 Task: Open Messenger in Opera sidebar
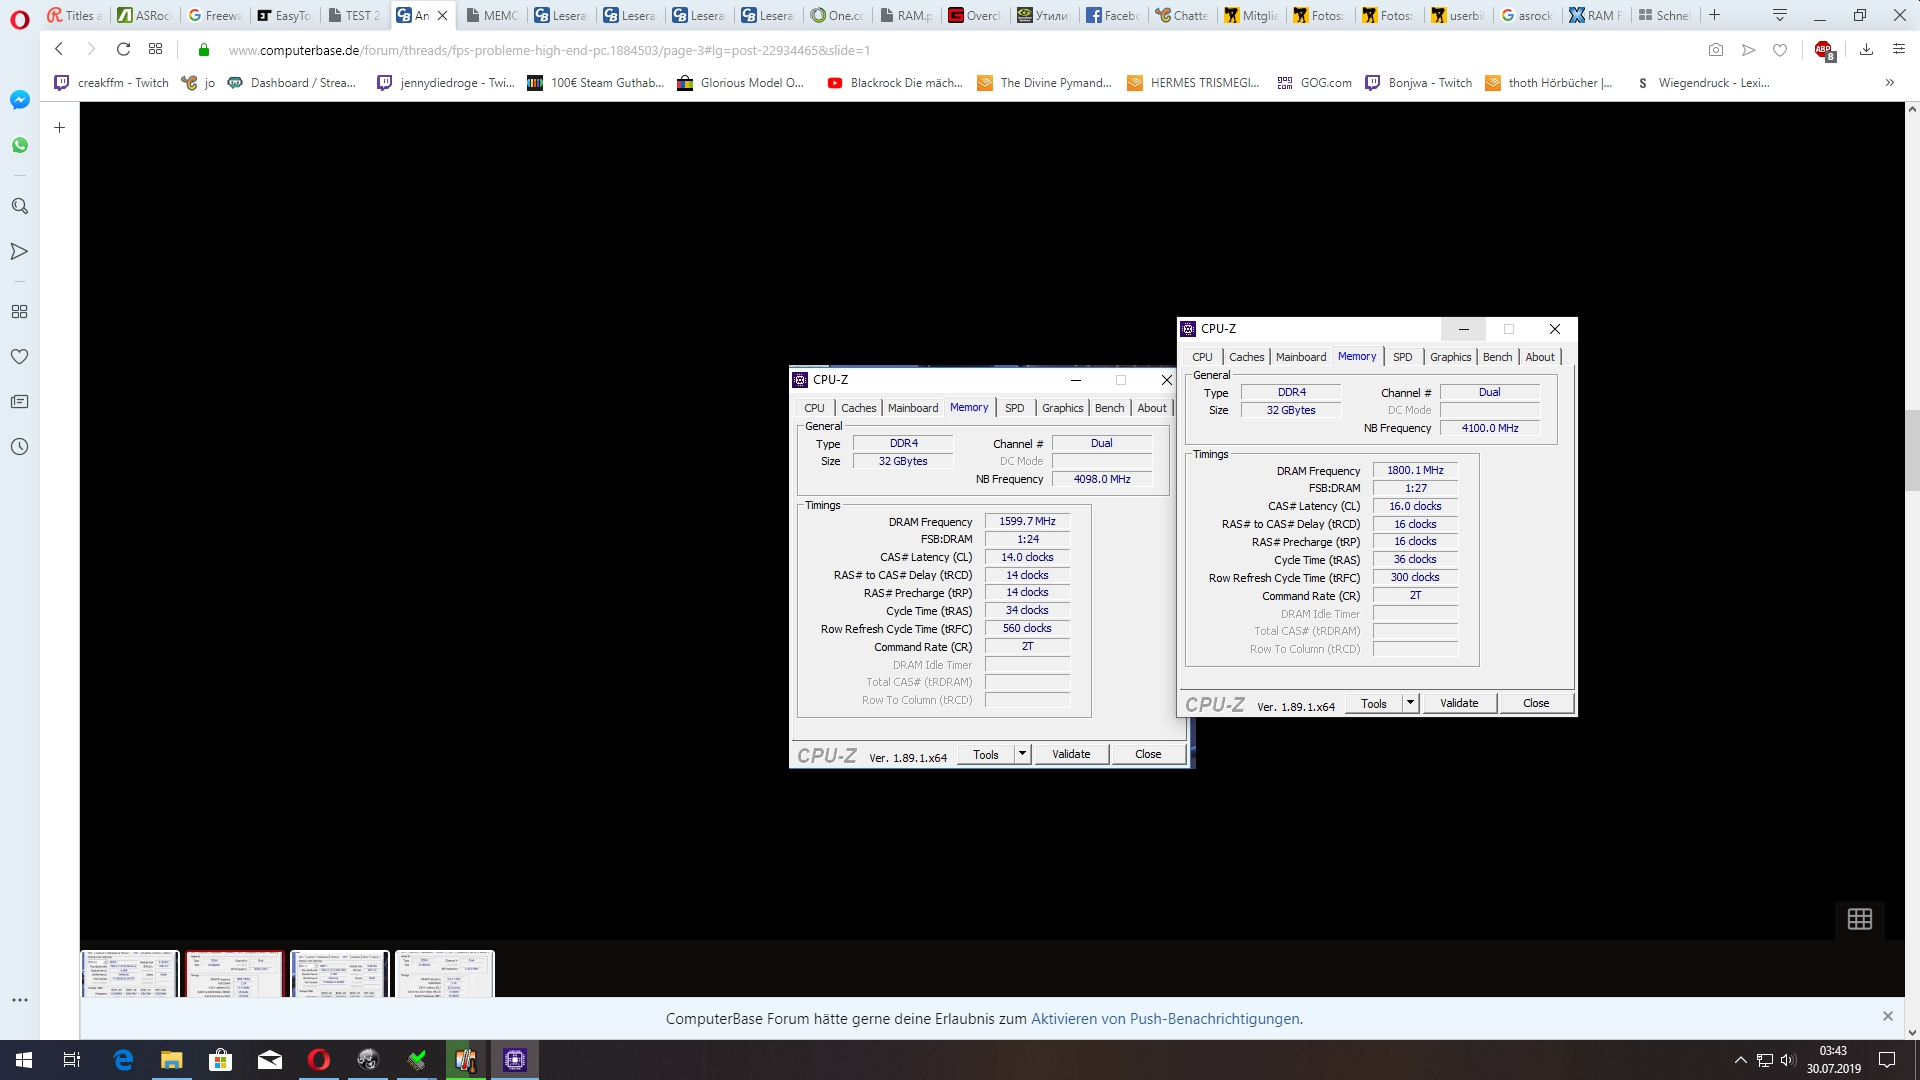coord(19,100)
